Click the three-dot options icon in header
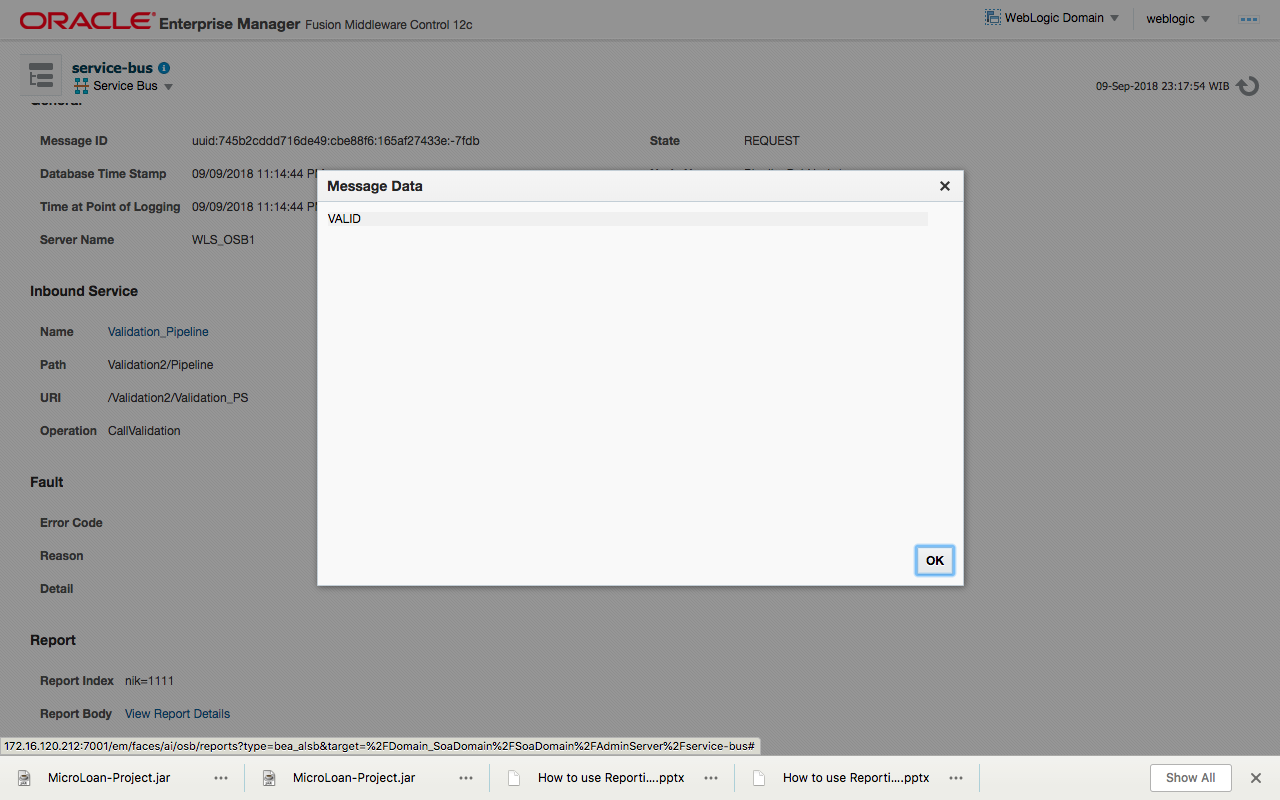 1248,19
